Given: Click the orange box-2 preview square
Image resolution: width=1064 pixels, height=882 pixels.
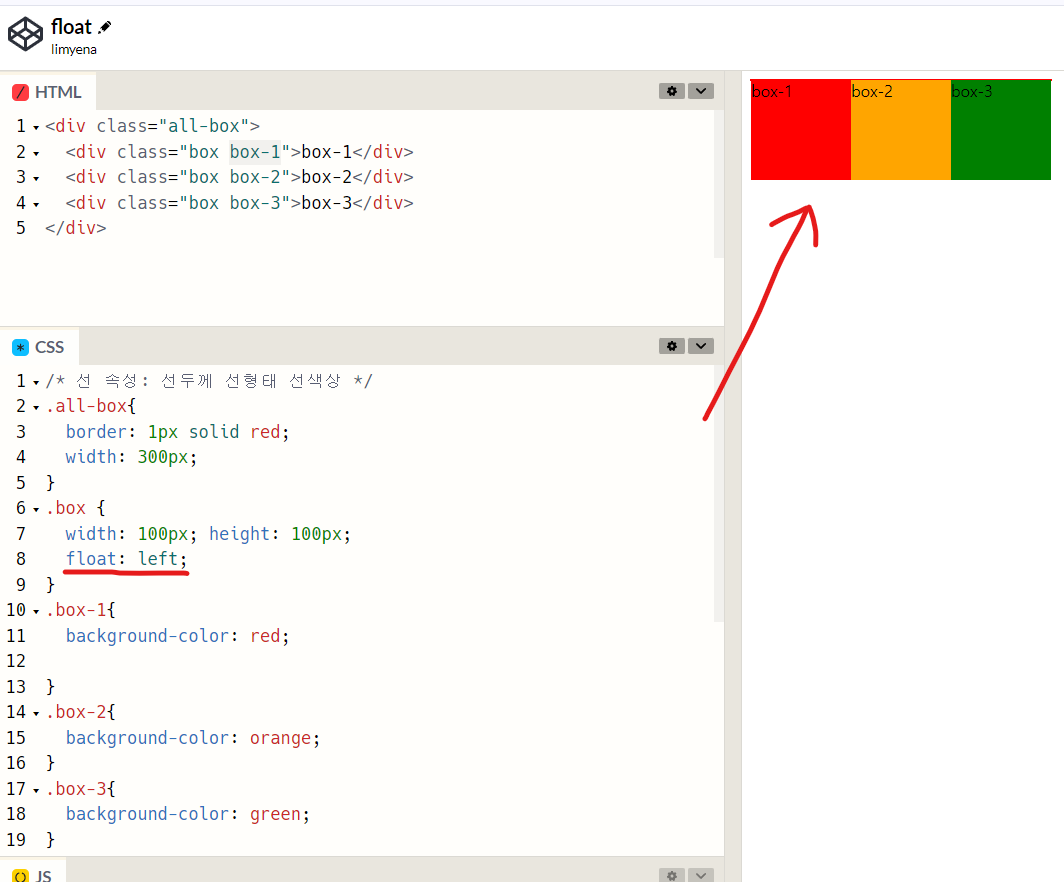Looking at the screenshot, I should pyautogui.click(x=900, y=130).
